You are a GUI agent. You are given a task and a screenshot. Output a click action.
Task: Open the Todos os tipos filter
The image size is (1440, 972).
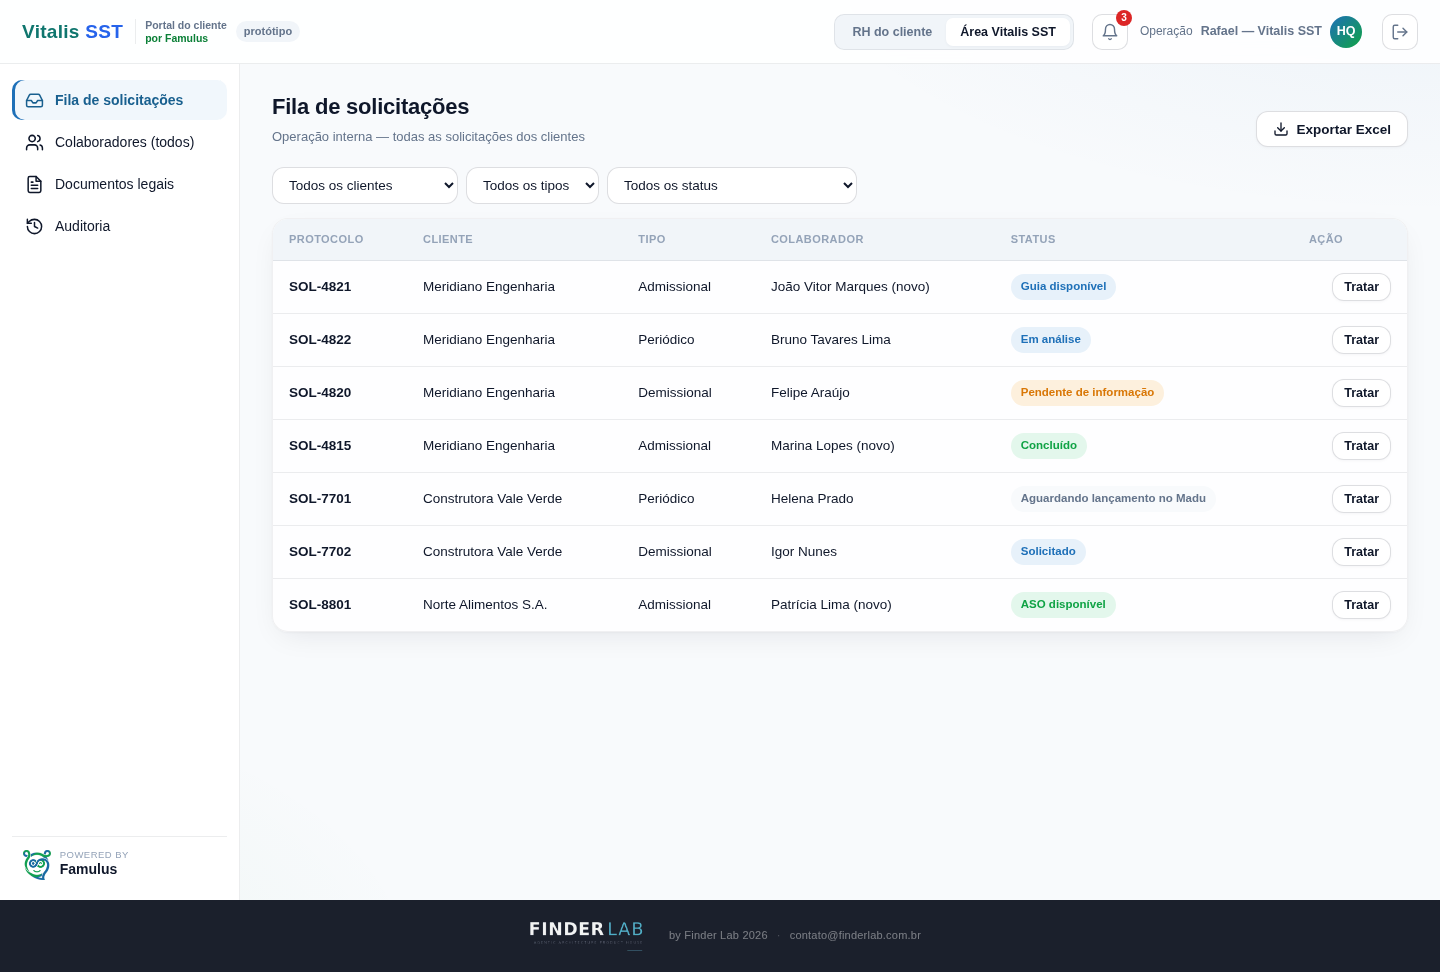click(532, 186)
